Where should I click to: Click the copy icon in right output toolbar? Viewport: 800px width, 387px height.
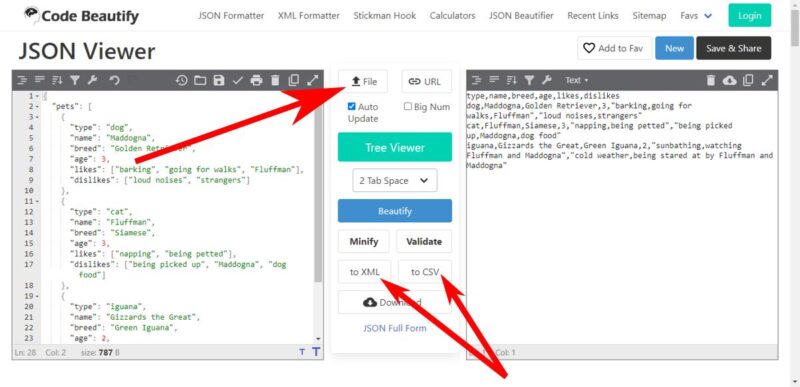[748, 80]
